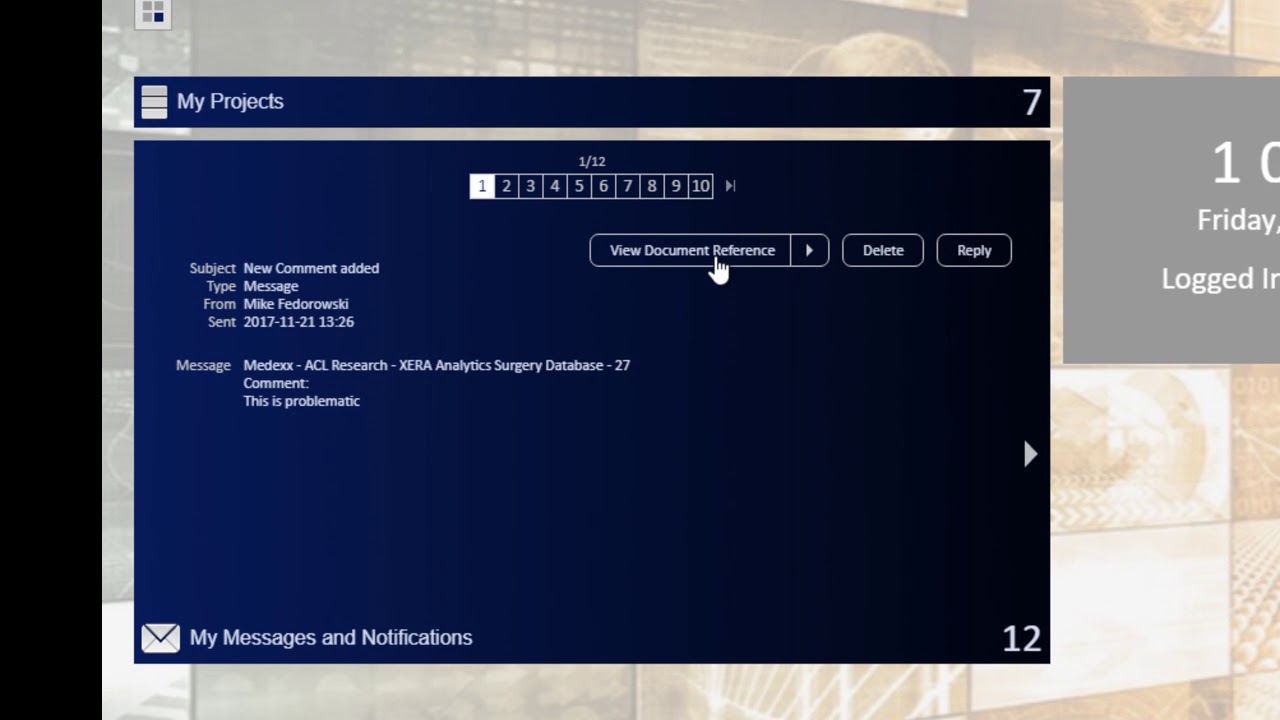This screenshot has height=720, width=1280.
Task: Click sender name Mike Fedorowski
Action: pos(296,304)
